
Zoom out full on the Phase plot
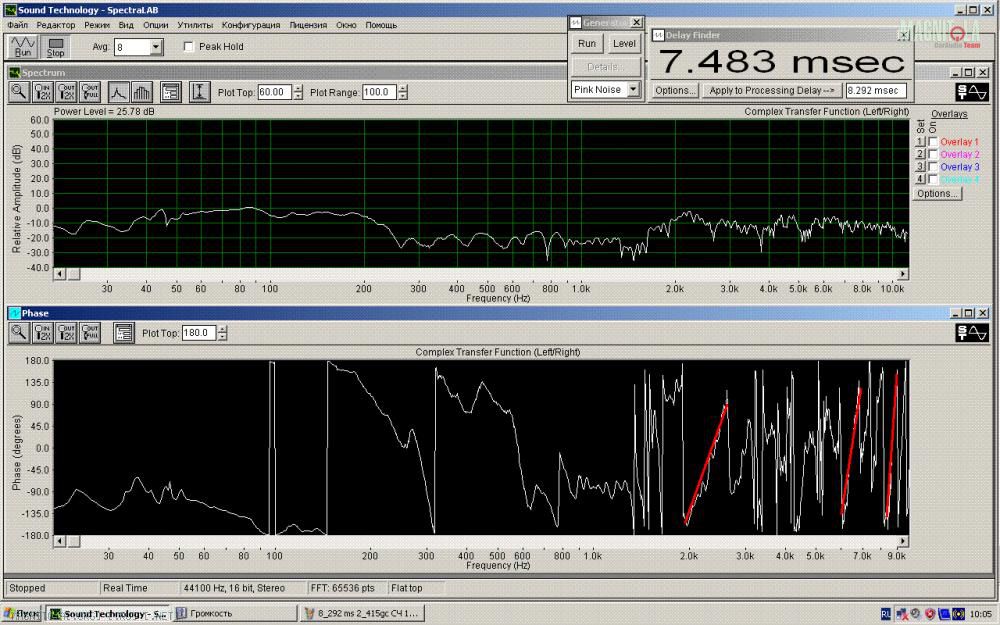tap(90, 332)
